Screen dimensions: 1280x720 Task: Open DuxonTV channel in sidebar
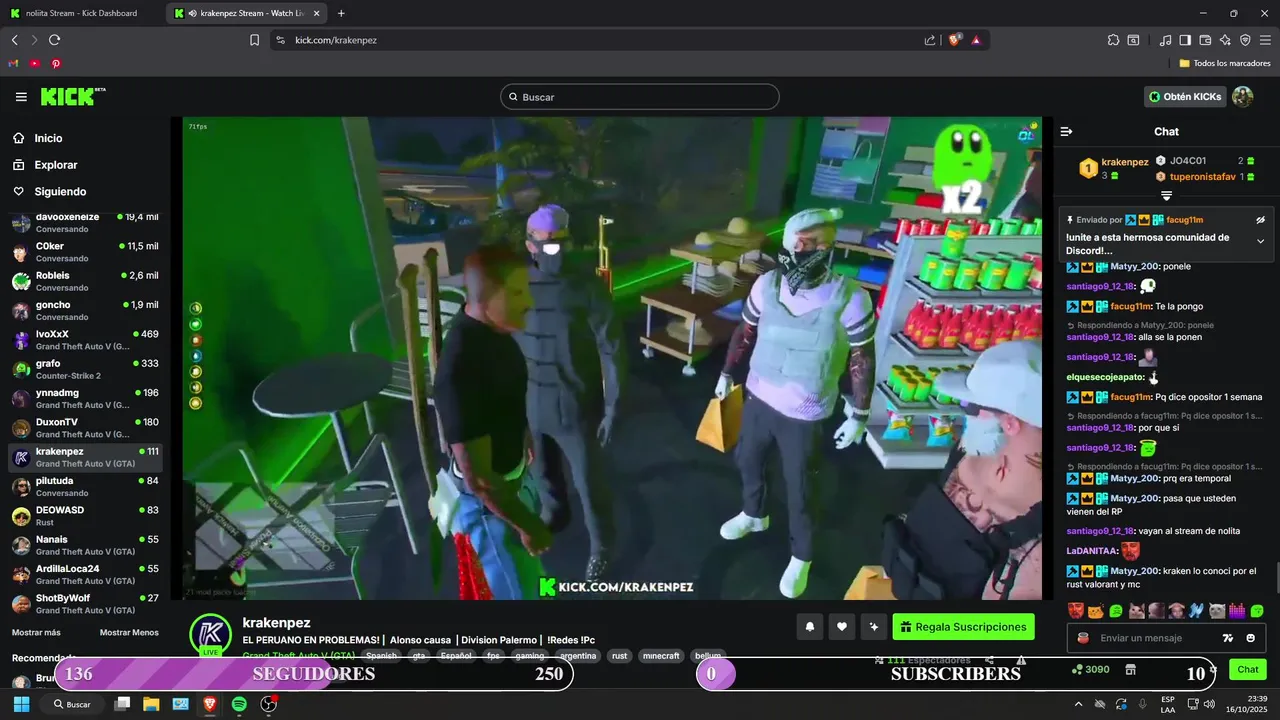[x=84, y=428]
